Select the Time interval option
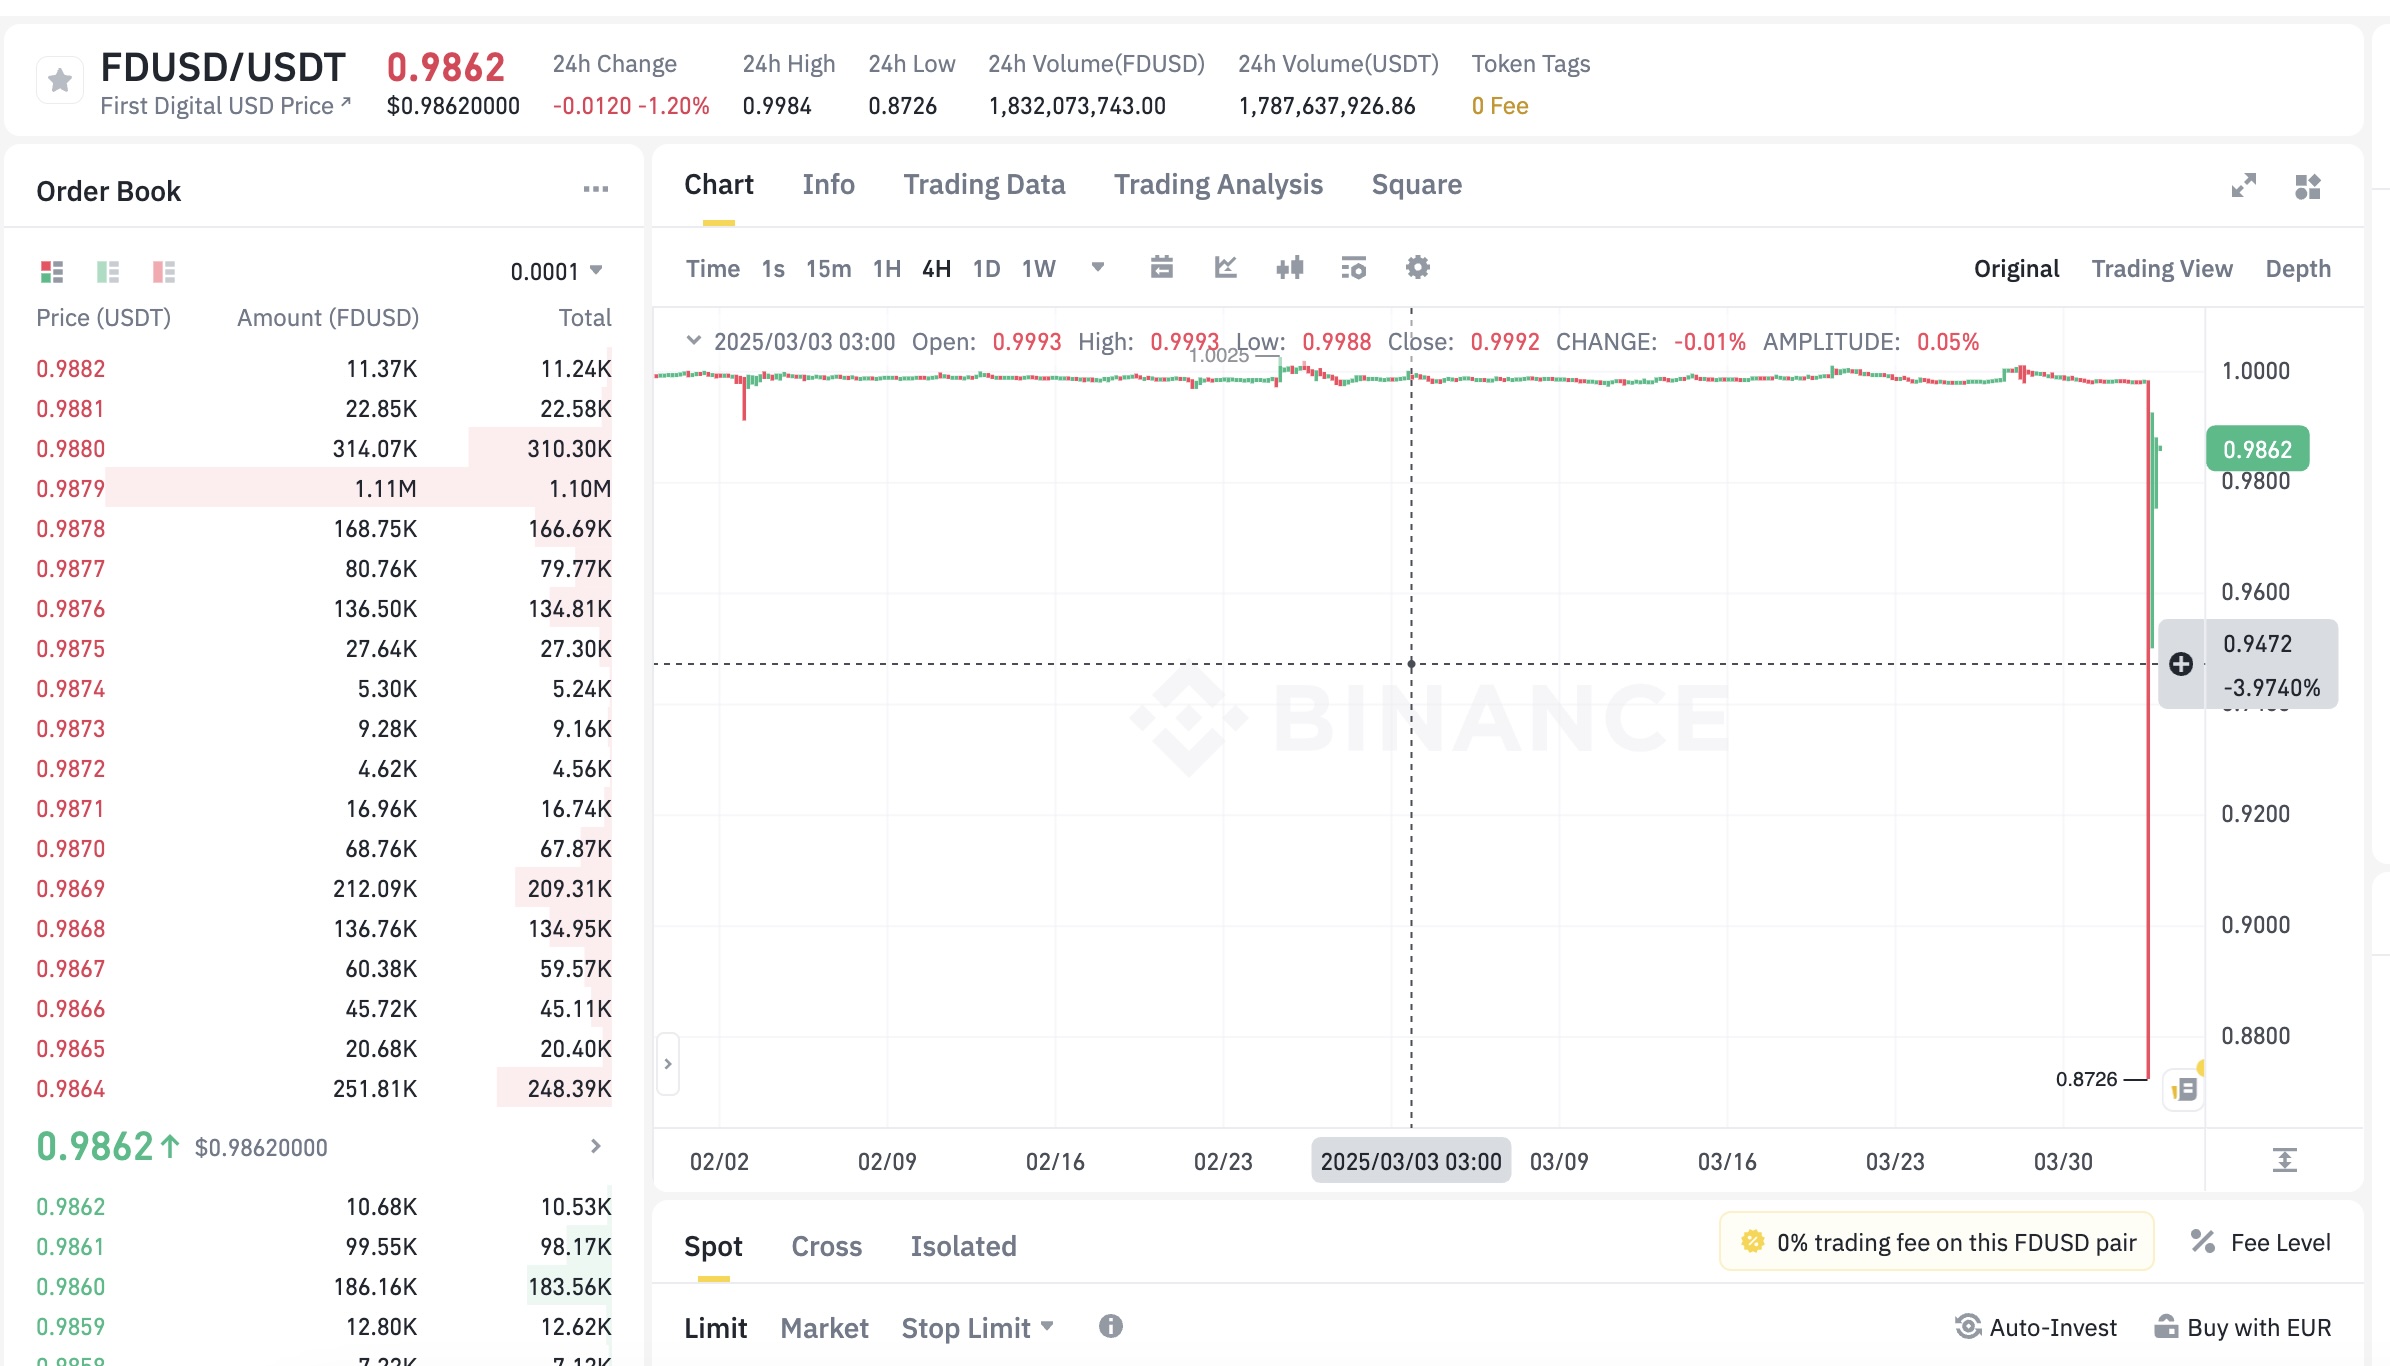Screen dimensions: 2390x1366 click(x=713, y=269)
